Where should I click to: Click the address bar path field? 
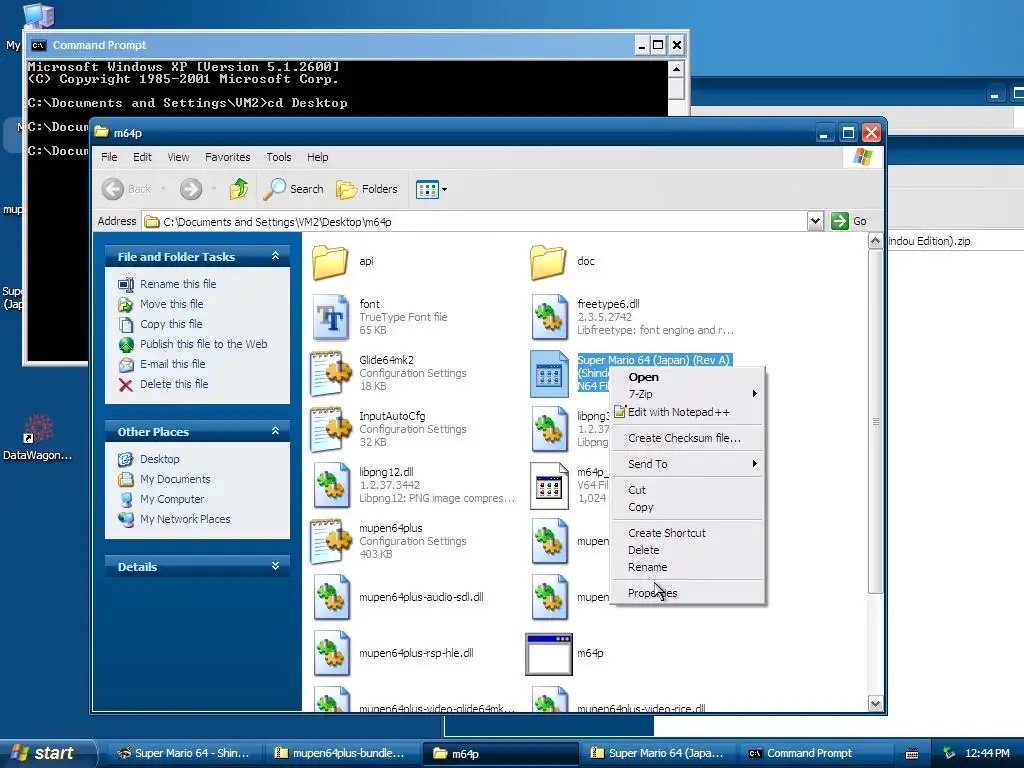(475, 222)
